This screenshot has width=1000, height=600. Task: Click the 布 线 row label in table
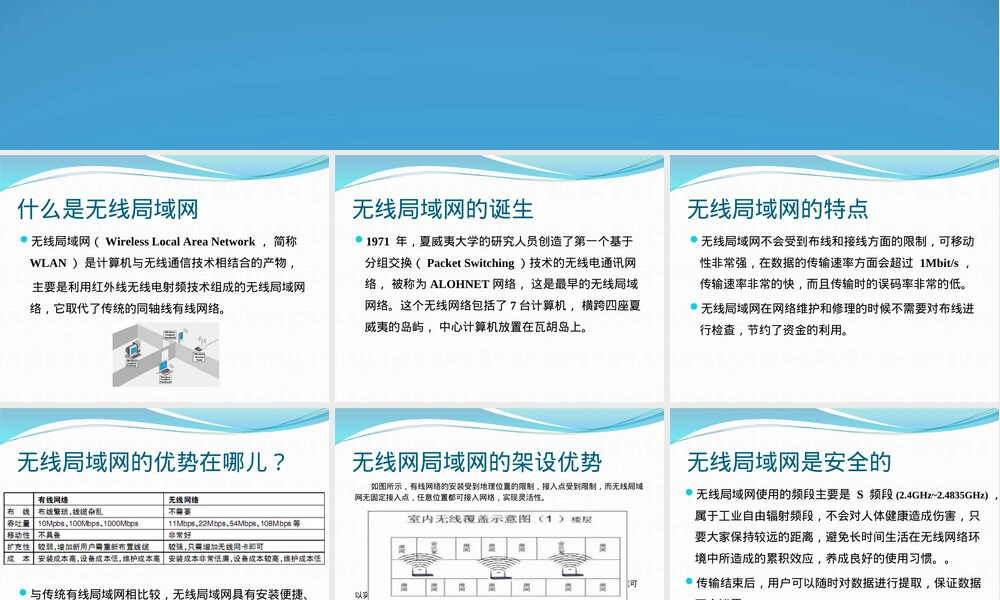coord(18,511)
